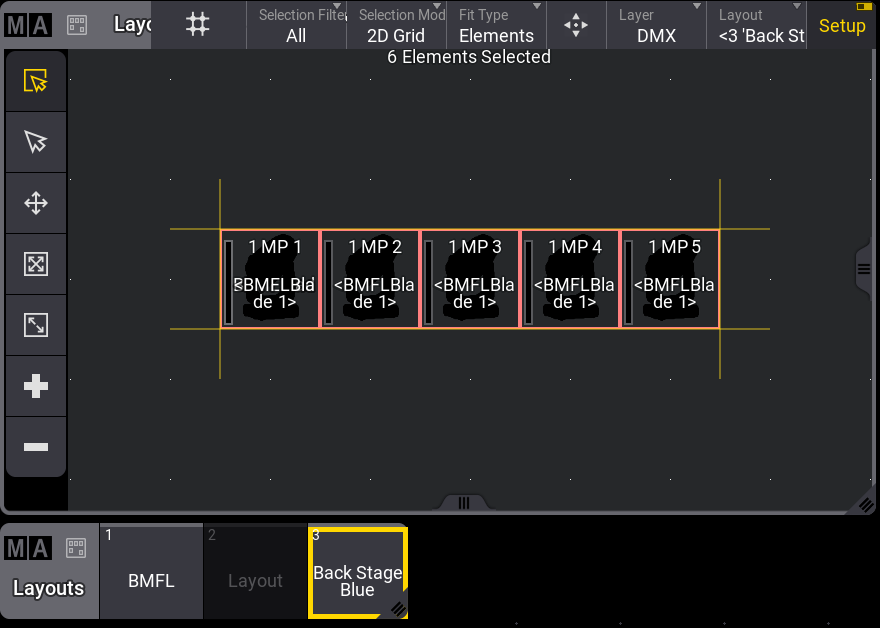
Task: Click the Layouts pool title button
Action: [x=49, y=588]
